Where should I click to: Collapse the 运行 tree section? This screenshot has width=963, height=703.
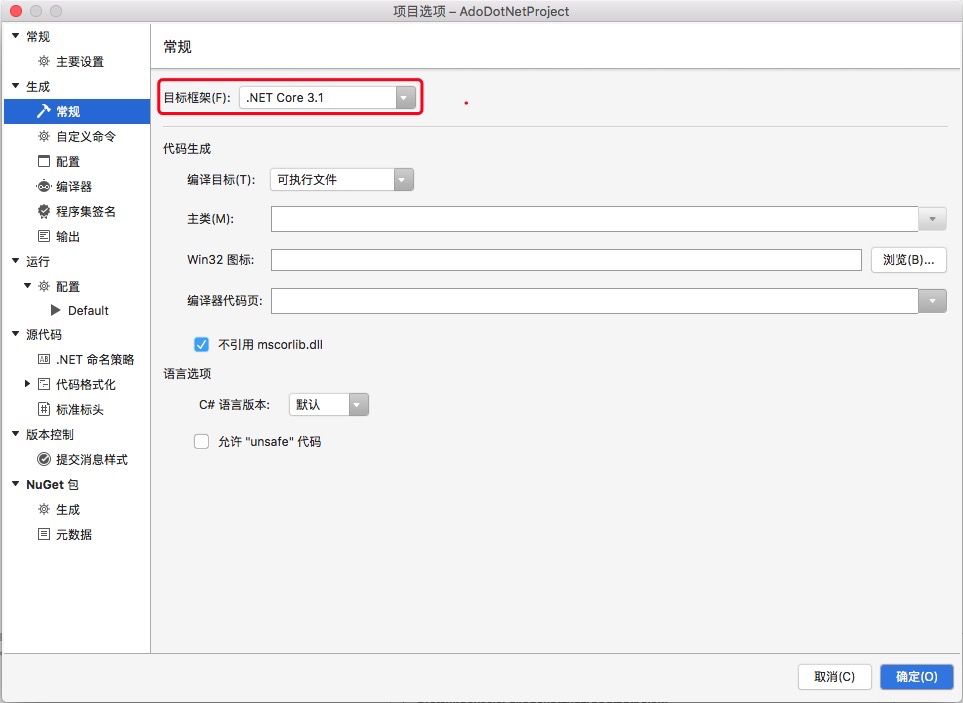(15, 261)
